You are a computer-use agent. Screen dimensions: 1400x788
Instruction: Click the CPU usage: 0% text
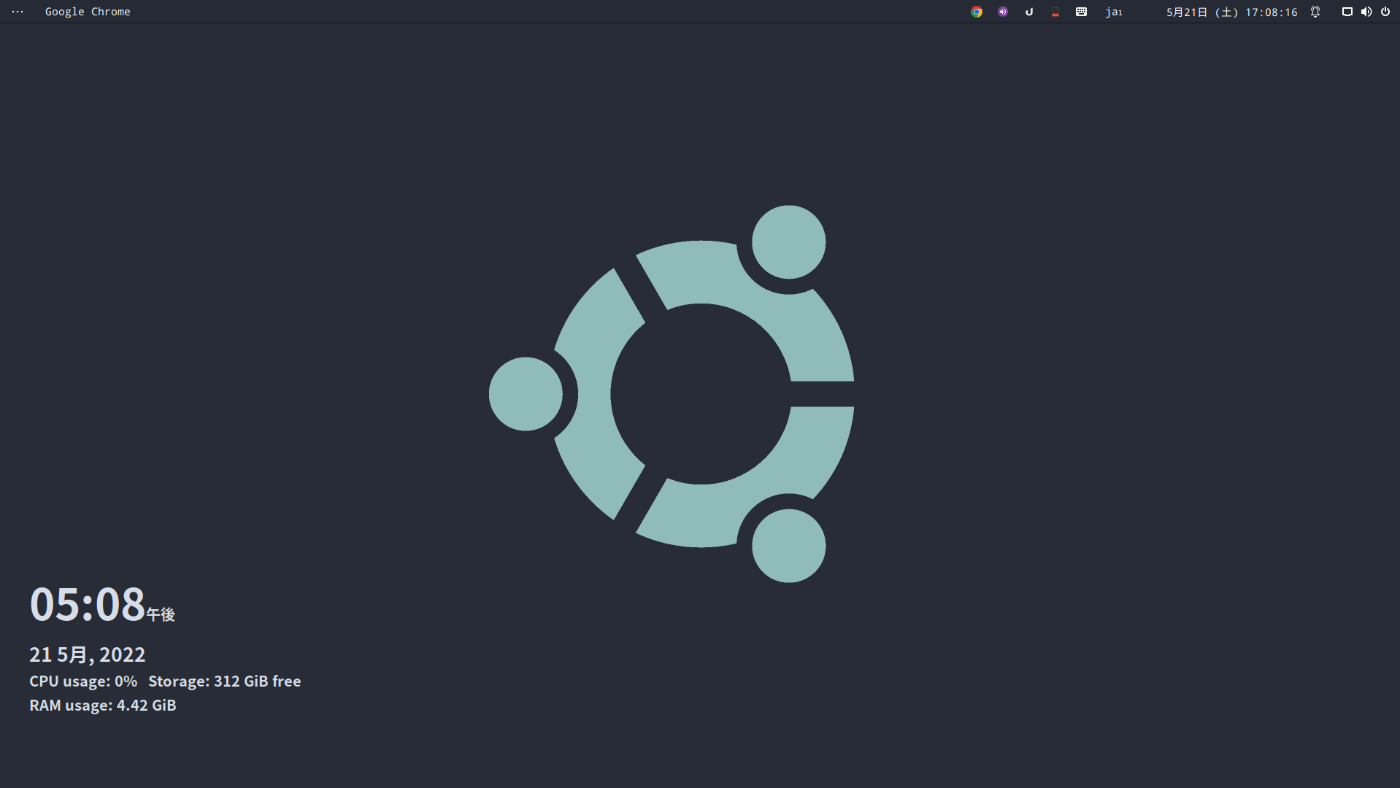coord(83,681)
